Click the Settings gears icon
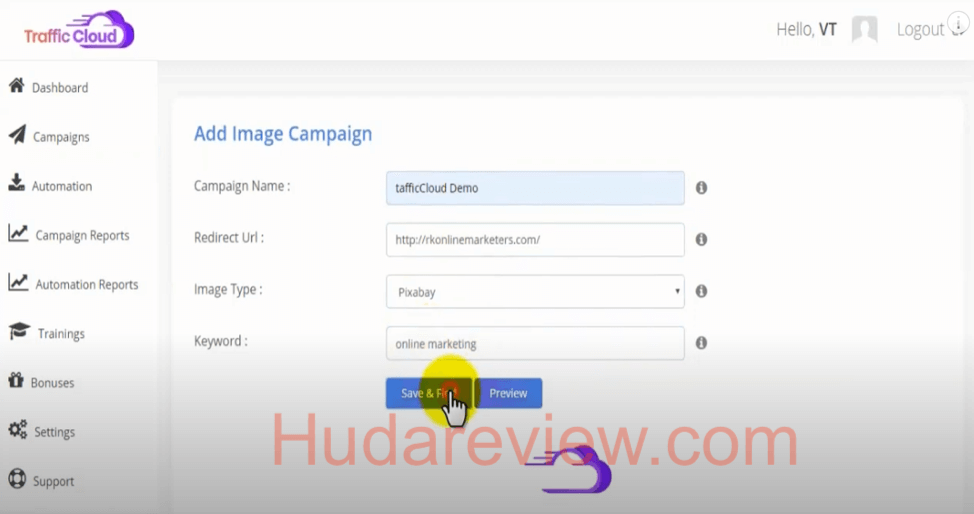The width and height of the screenshot is (974, 514). (x=17, y=429)
